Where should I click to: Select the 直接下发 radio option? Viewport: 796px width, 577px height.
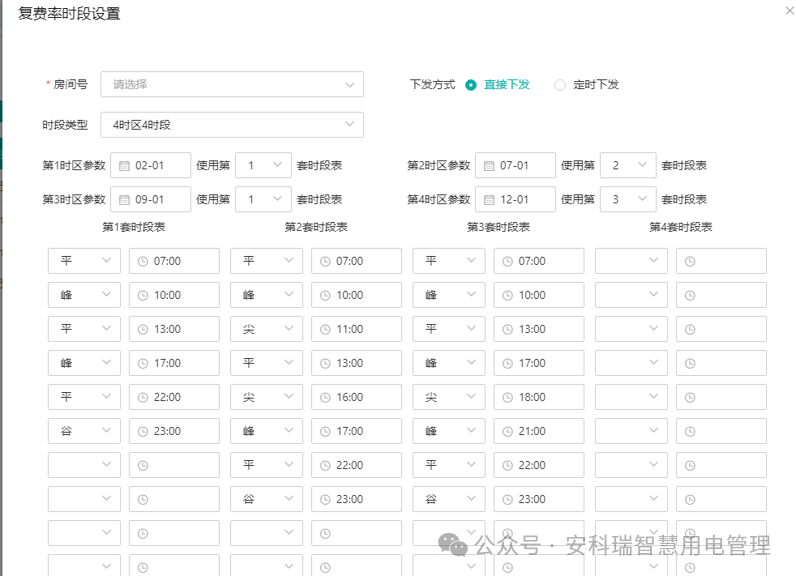pyautogui.click(x=497, y=85)
